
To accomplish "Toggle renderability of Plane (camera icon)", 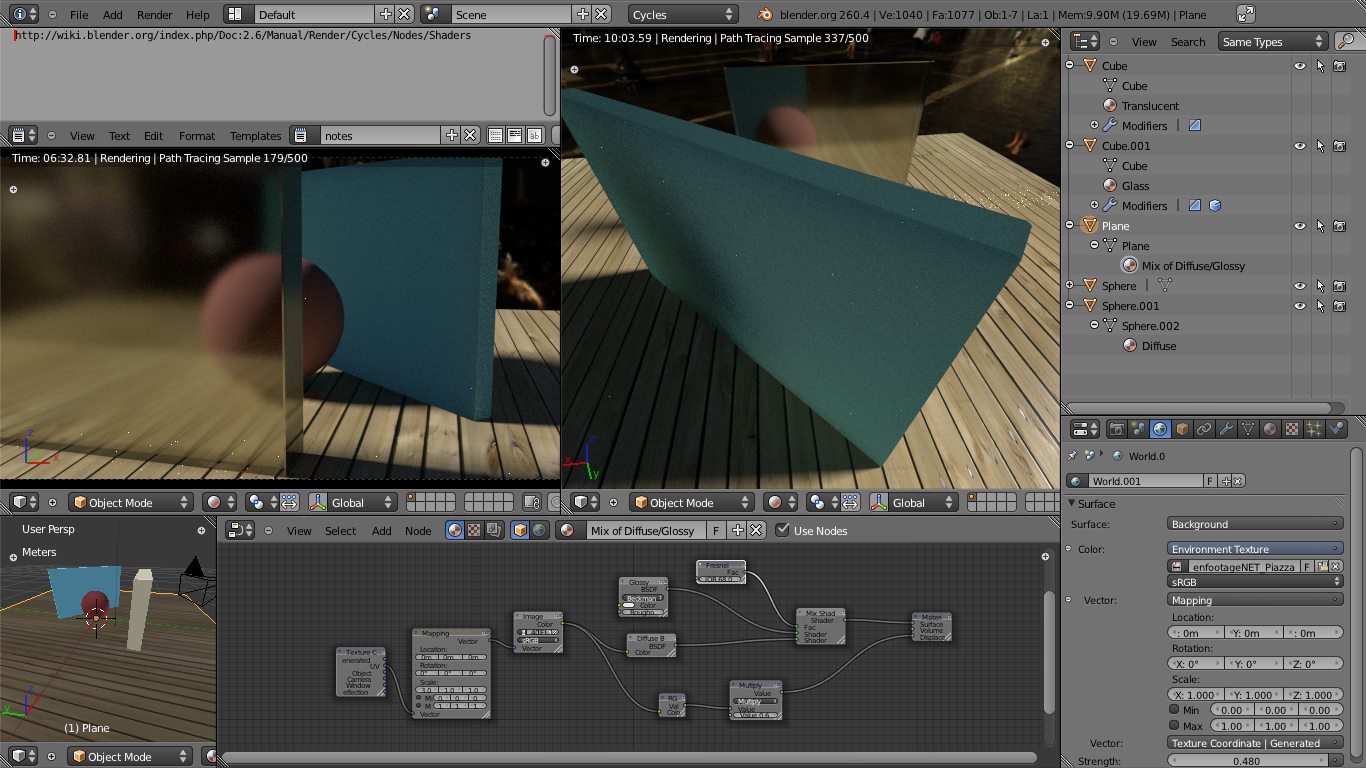I will point(1339,226).
